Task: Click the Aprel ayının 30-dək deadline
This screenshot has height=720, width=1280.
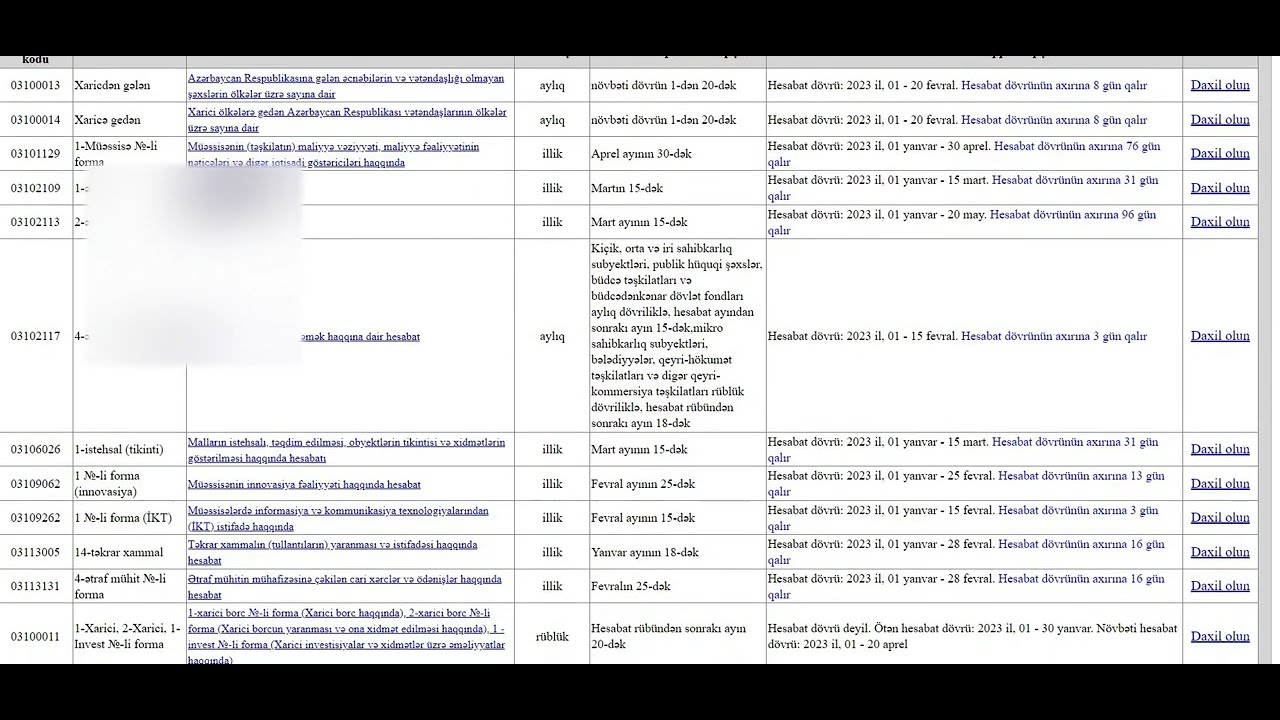Action: pos(641,153)
